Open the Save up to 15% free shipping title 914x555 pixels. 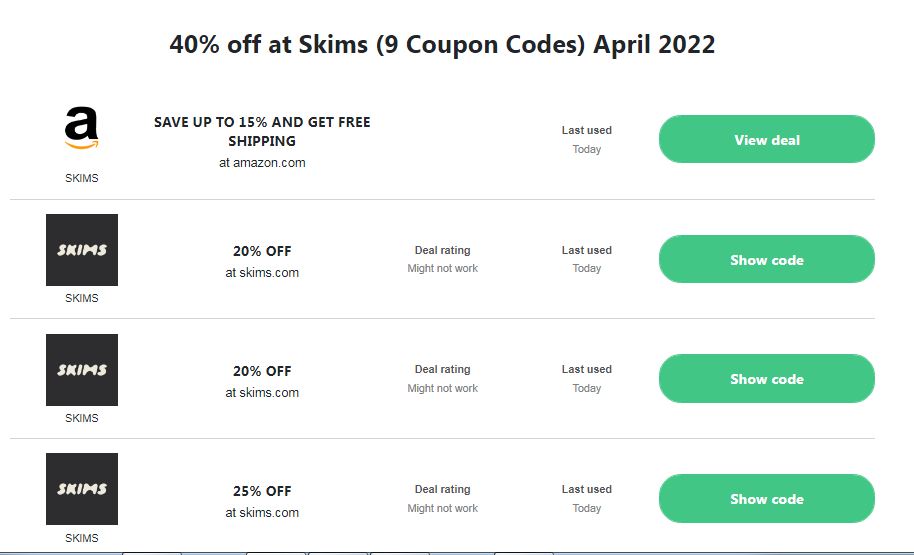(262, 131)
